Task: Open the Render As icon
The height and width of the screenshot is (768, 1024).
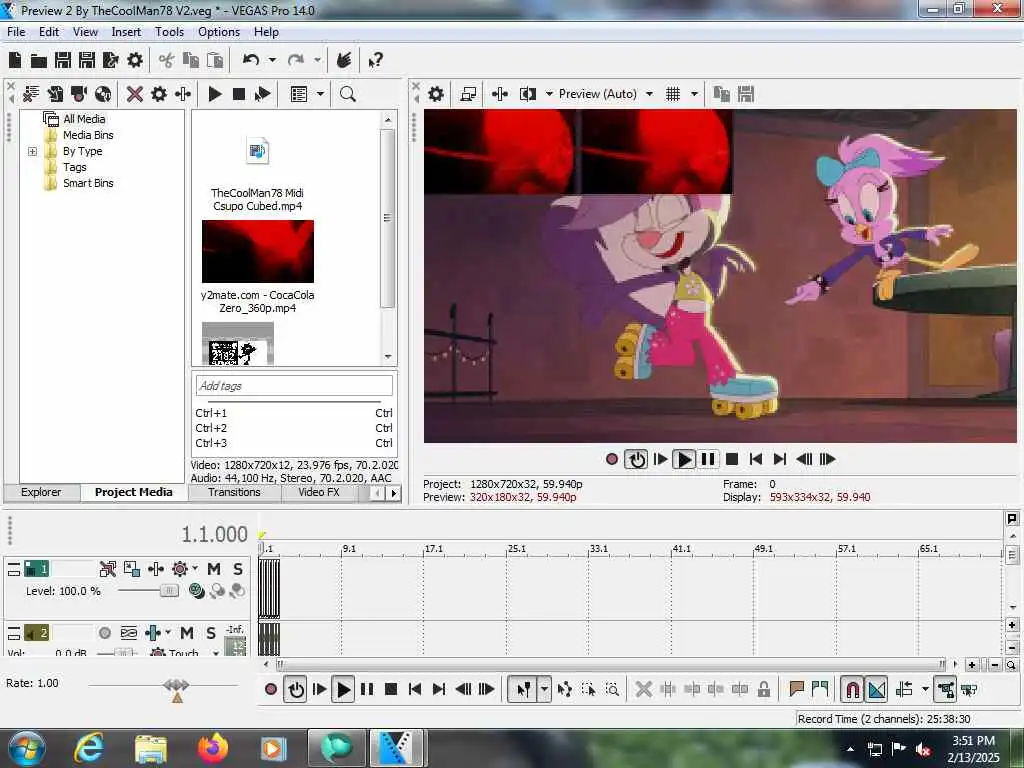Action: coord(110,61)
